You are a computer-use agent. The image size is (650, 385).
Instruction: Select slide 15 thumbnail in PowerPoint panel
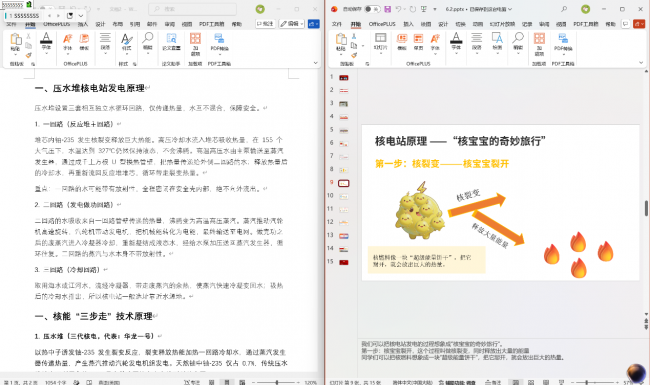pos(344,262)
